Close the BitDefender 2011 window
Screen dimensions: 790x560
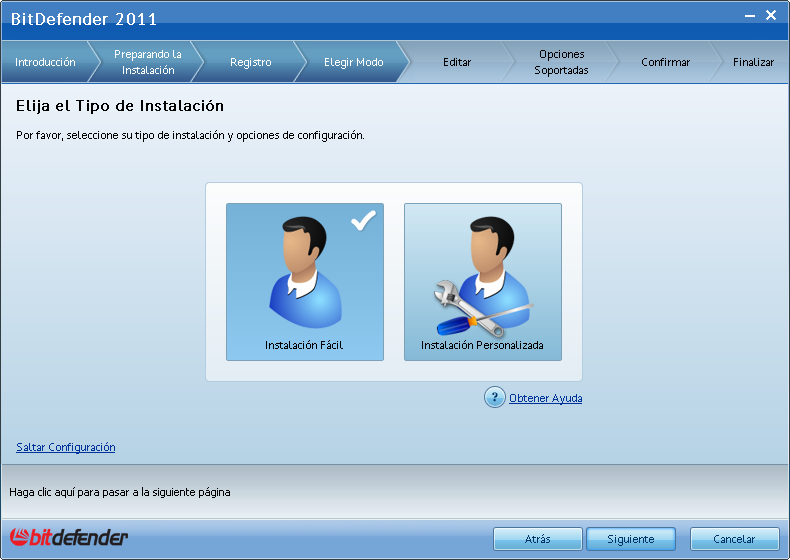point(771,15)
